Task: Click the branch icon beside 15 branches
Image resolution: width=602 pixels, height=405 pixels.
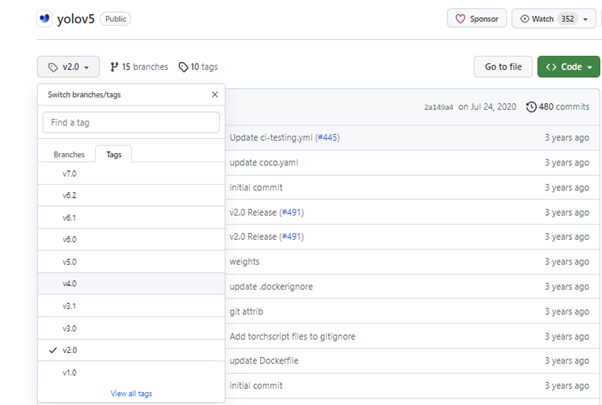Action: (x=114, y=67)
